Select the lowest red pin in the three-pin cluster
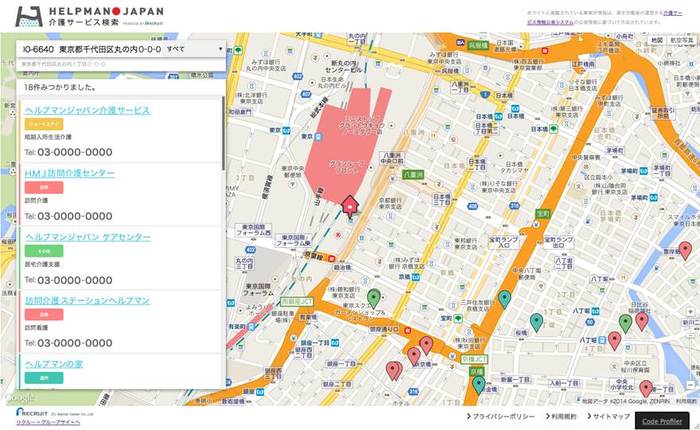Viewport: 700px width, 430px height. (x=393, y=370)
